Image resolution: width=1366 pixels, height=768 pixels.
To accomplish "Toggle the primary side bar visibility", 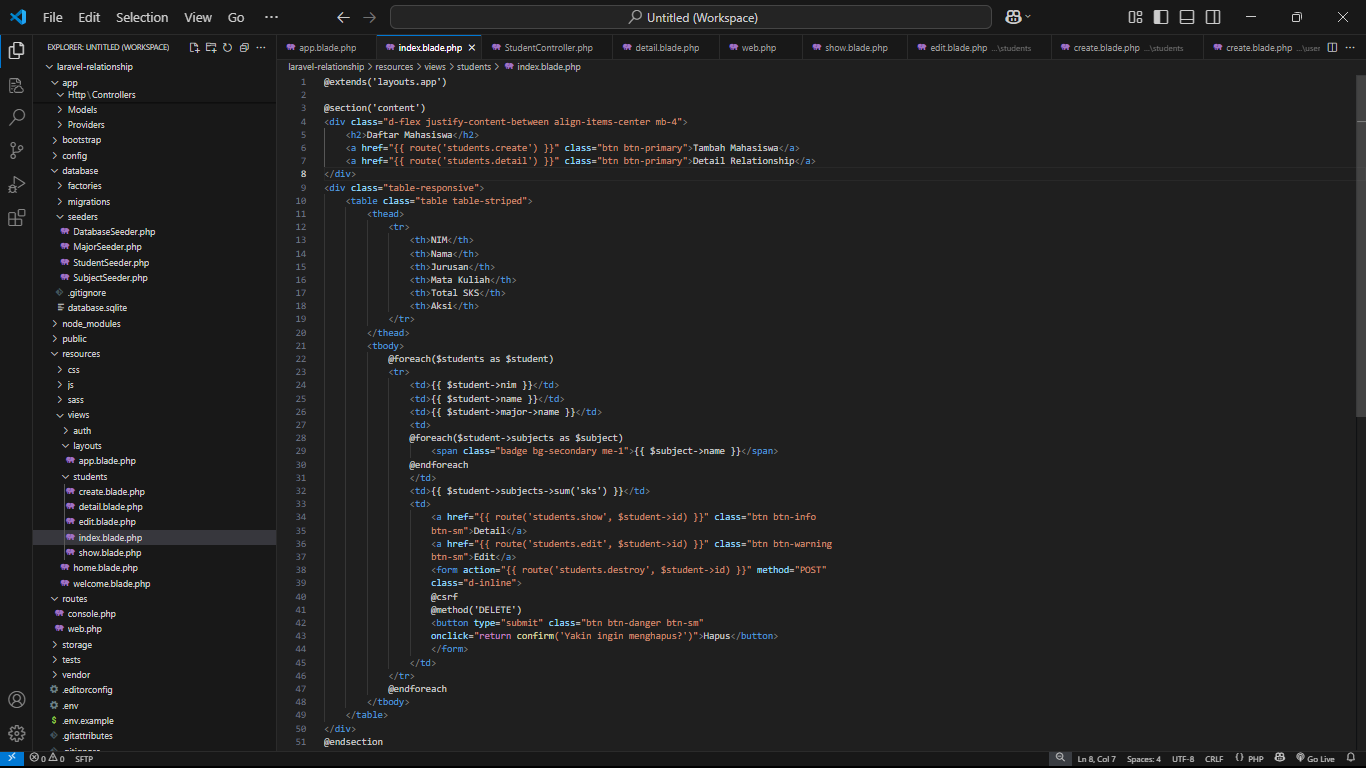I will pos(1161,17).
